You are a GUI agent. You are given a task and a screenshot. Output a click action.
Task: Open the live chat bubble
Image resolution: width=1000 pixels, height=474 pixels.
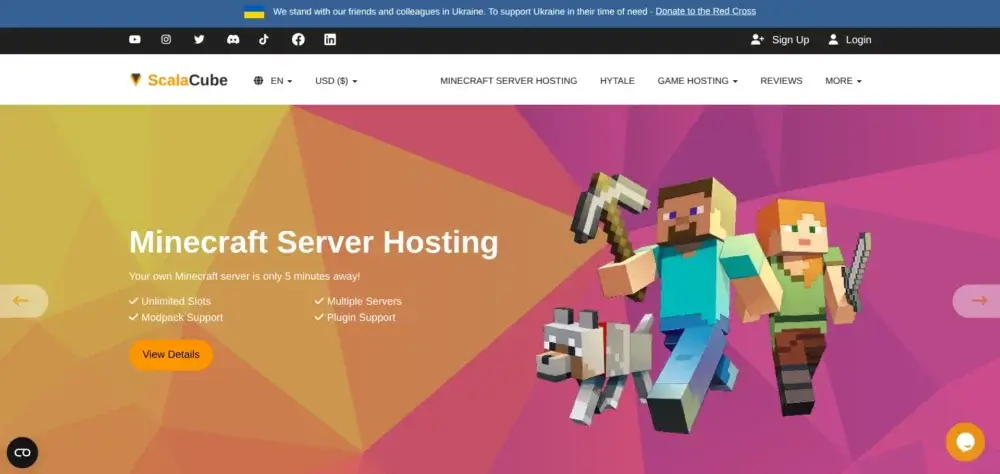[965, 441]
